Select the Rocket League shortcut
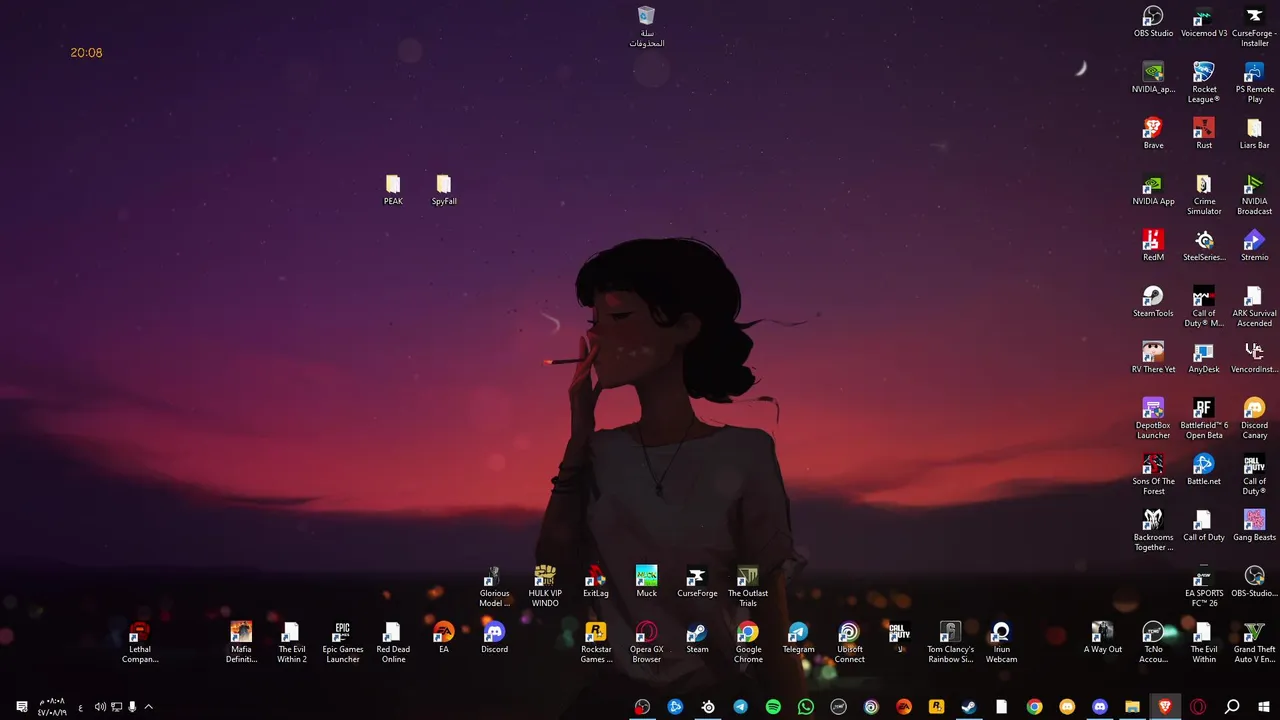Viewport: 1280px width, 720px height. pos(1204,83)
